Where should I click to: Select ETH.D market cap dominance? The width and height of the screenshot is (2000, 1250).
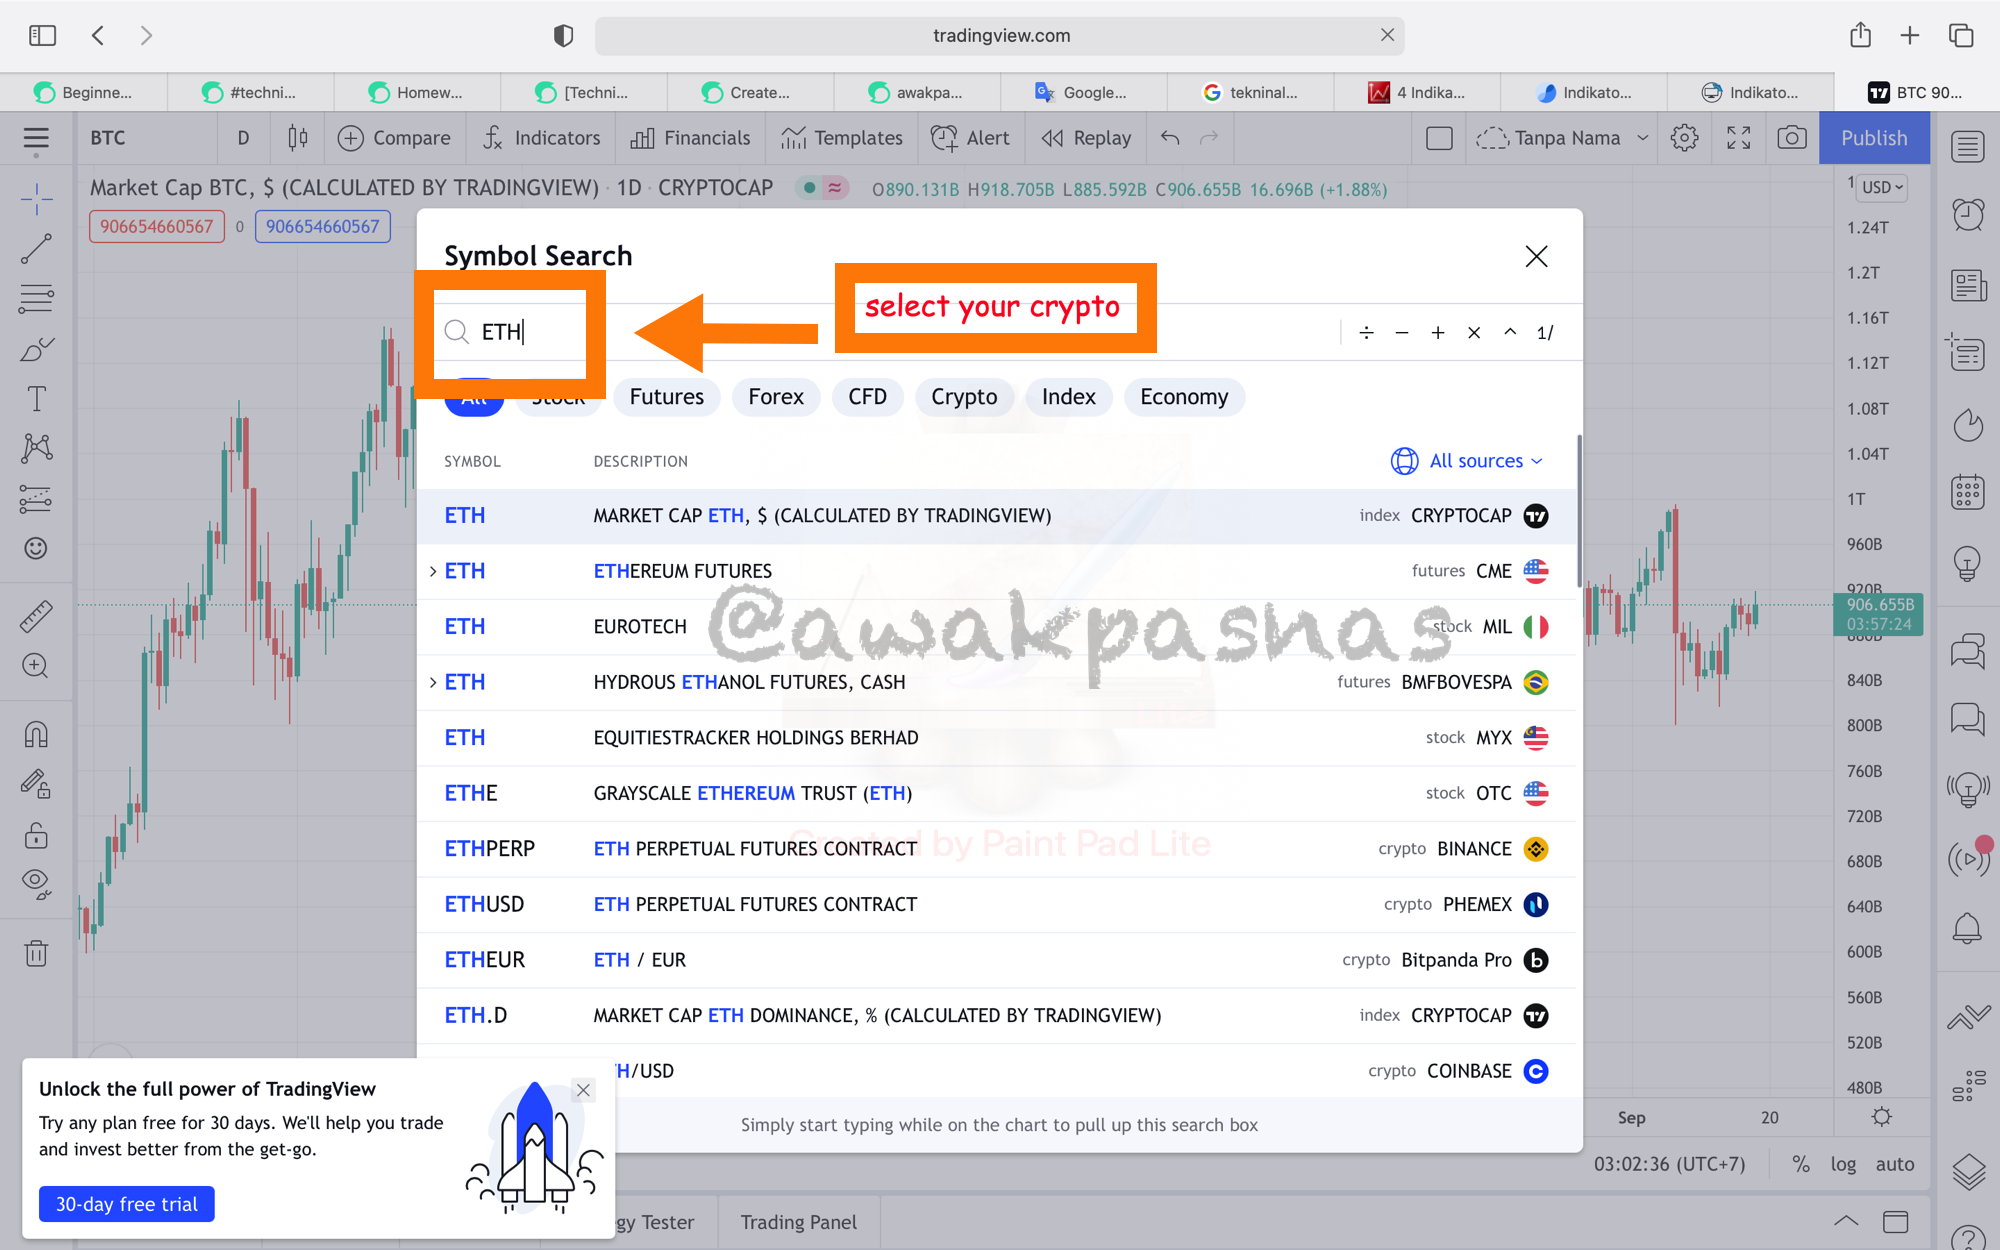pos(996,1016)
